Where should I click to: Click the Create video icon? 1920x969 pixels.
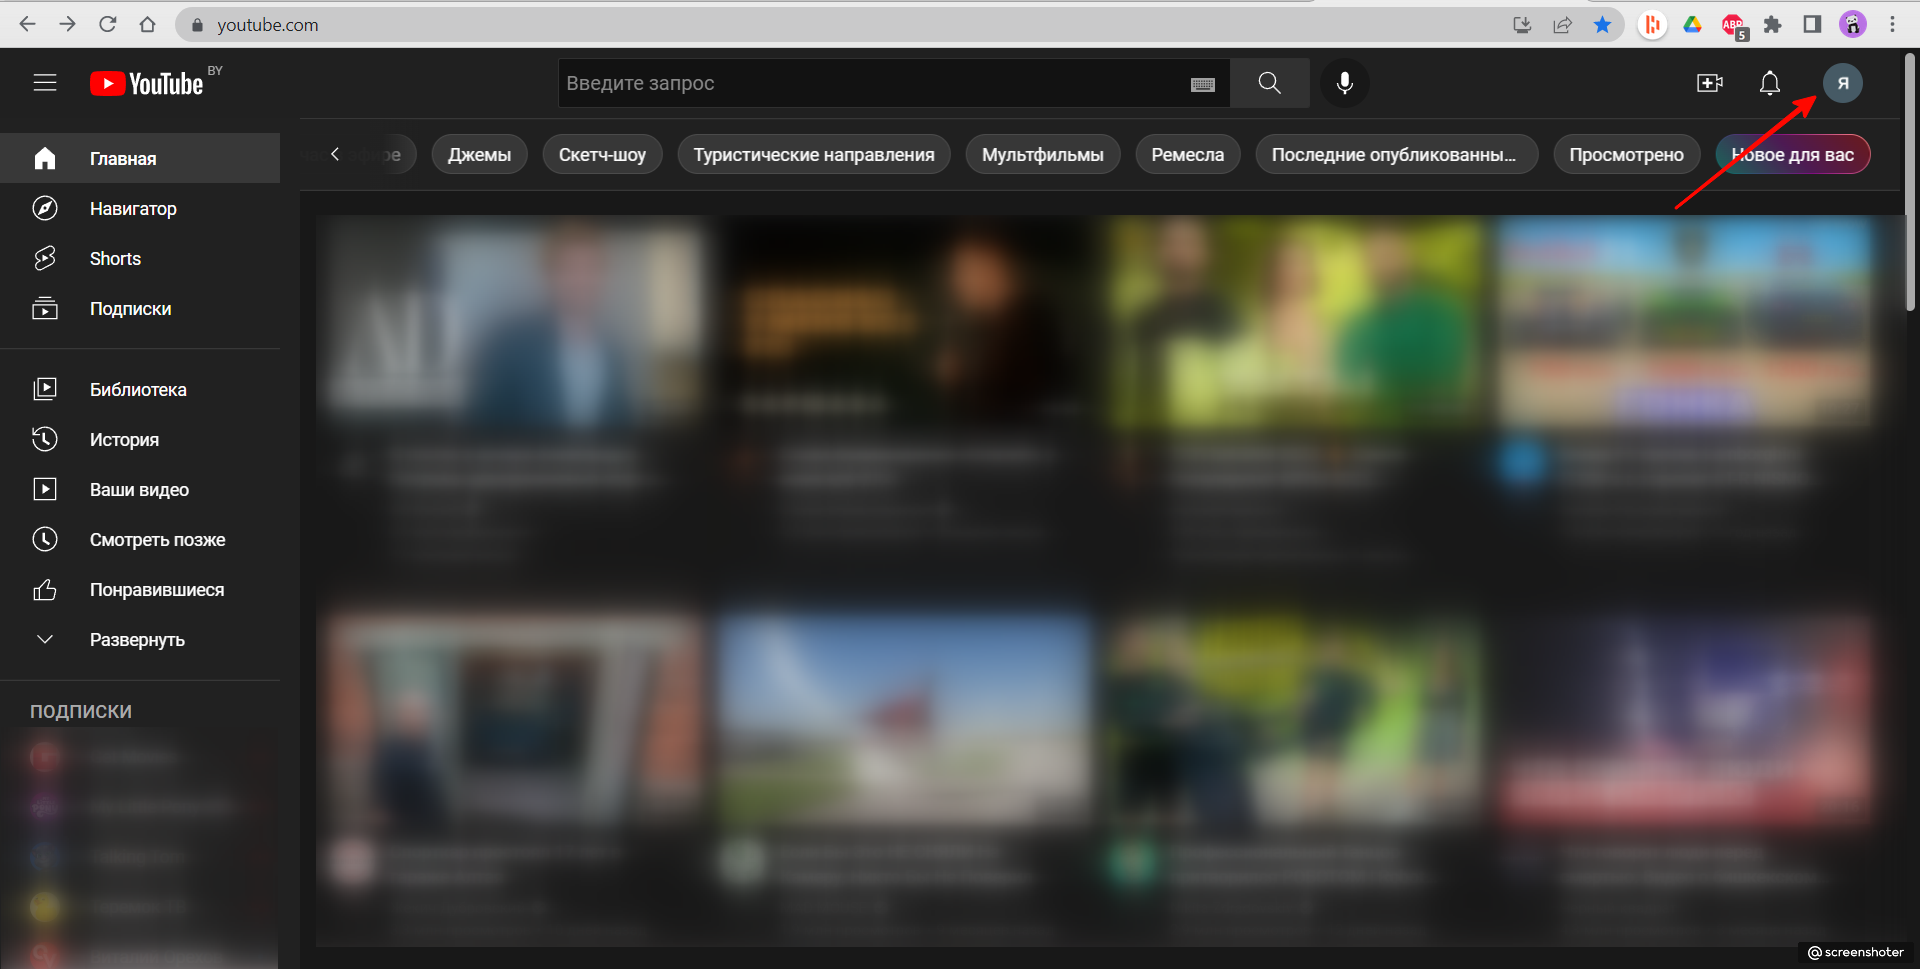[x=1710, y=83]
